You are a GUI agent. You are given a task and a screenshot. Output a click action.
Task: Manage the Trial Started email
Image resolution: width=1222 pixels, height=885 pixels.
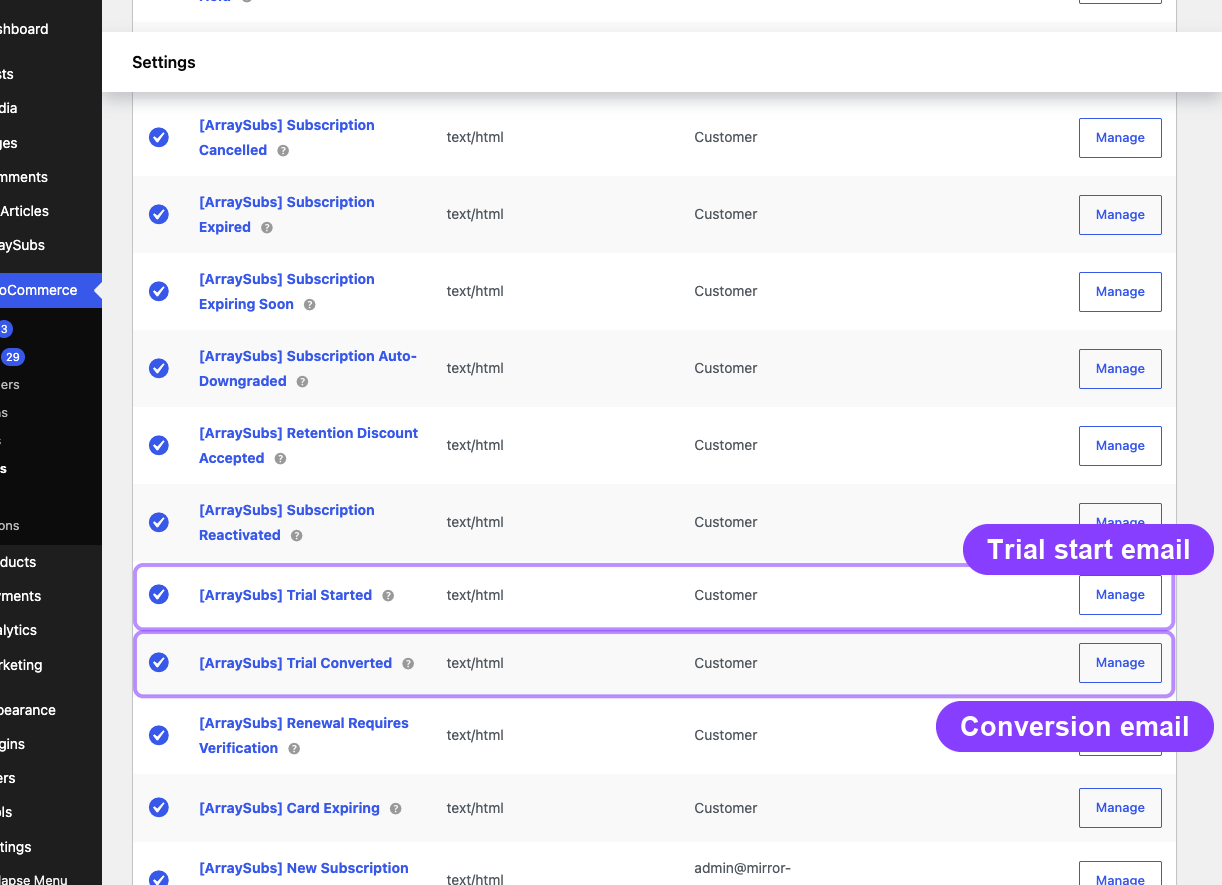pos(1120,595)
